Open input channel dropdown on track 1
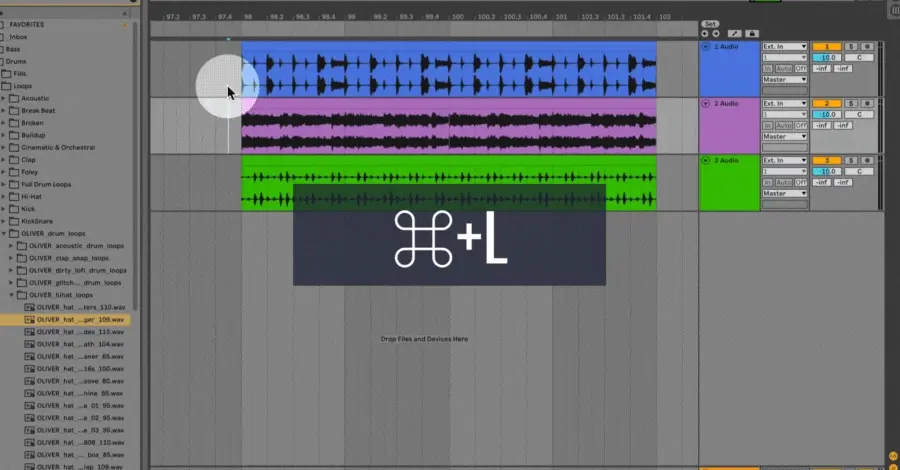 click(x=785, y=57)
